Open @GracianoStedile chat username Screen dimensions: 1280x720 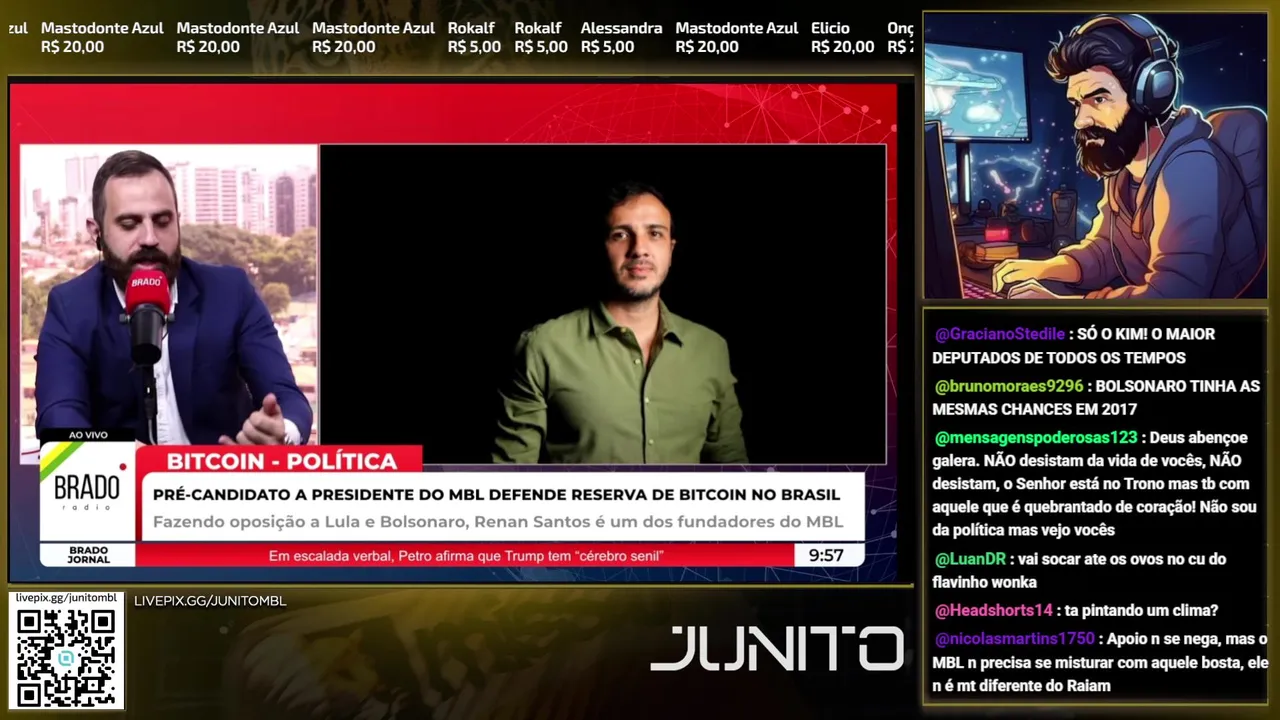click(x=999, y=334)
